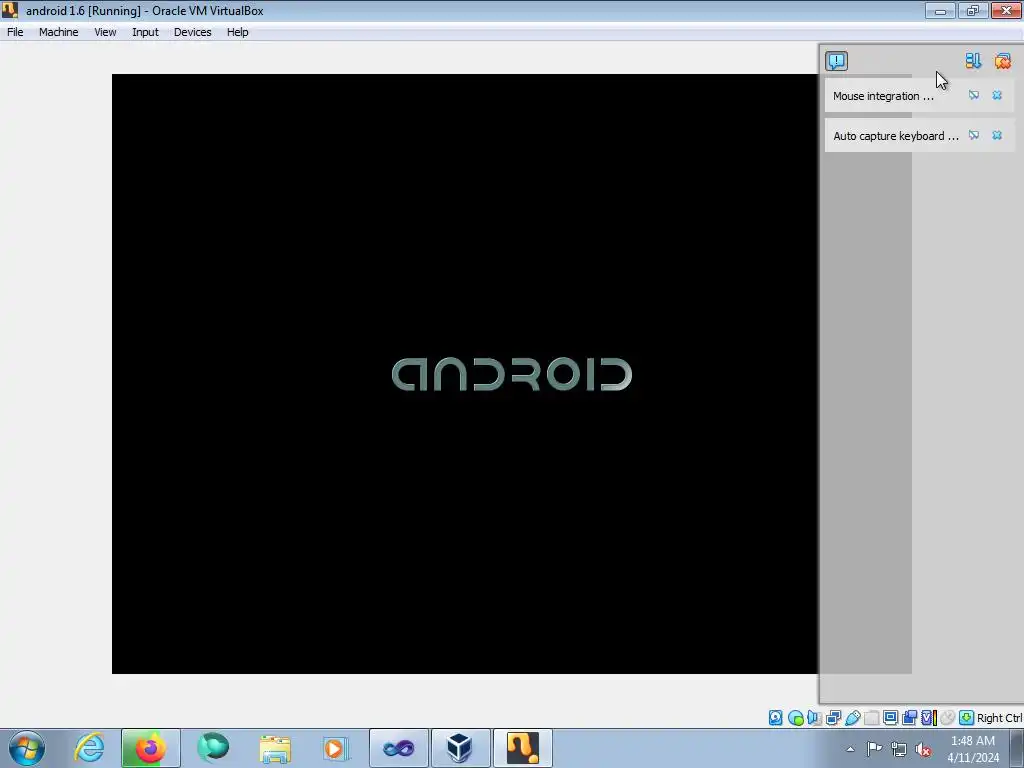
Task: Click the Right Ctrl host key label
Action: click(x=999, y=718)
